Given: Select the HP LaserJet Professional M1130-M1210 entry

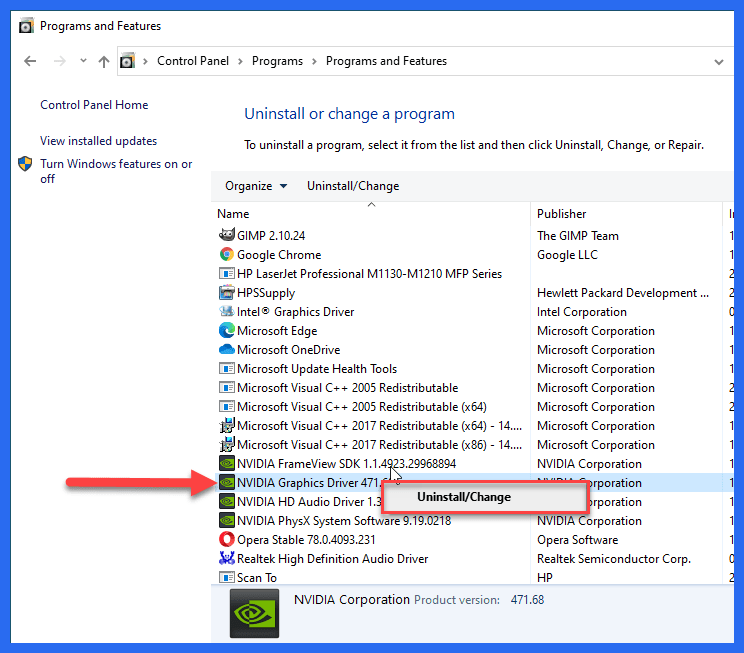Looking at the screenshot, I should [x=369, y=274].
